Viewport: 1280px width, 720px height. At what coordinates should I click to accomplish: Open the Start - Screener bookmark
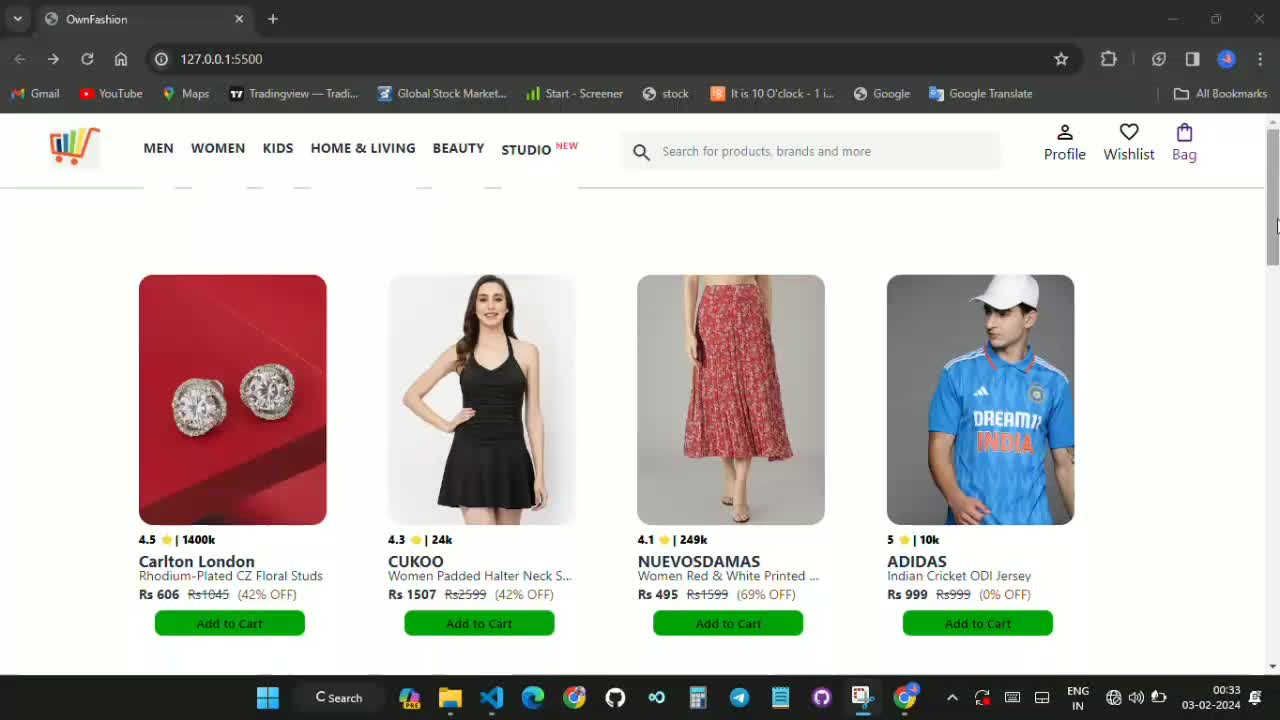click(574, 94)
